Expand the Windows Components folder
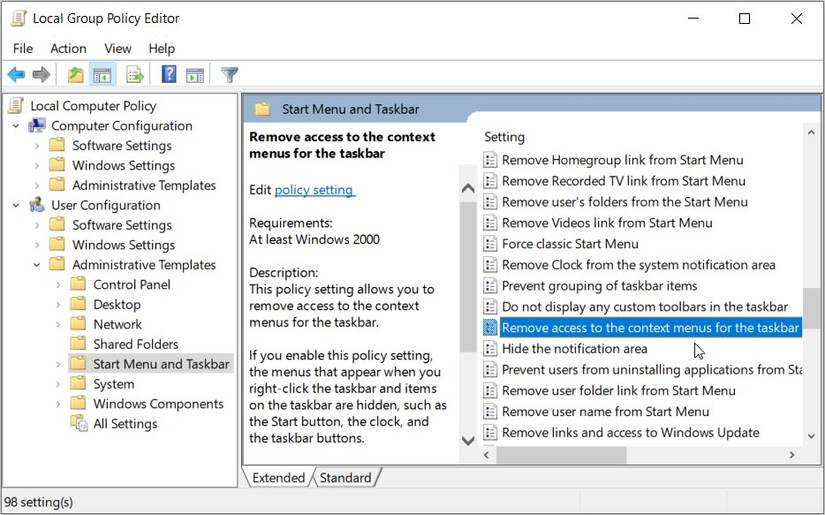 point(58,404)
